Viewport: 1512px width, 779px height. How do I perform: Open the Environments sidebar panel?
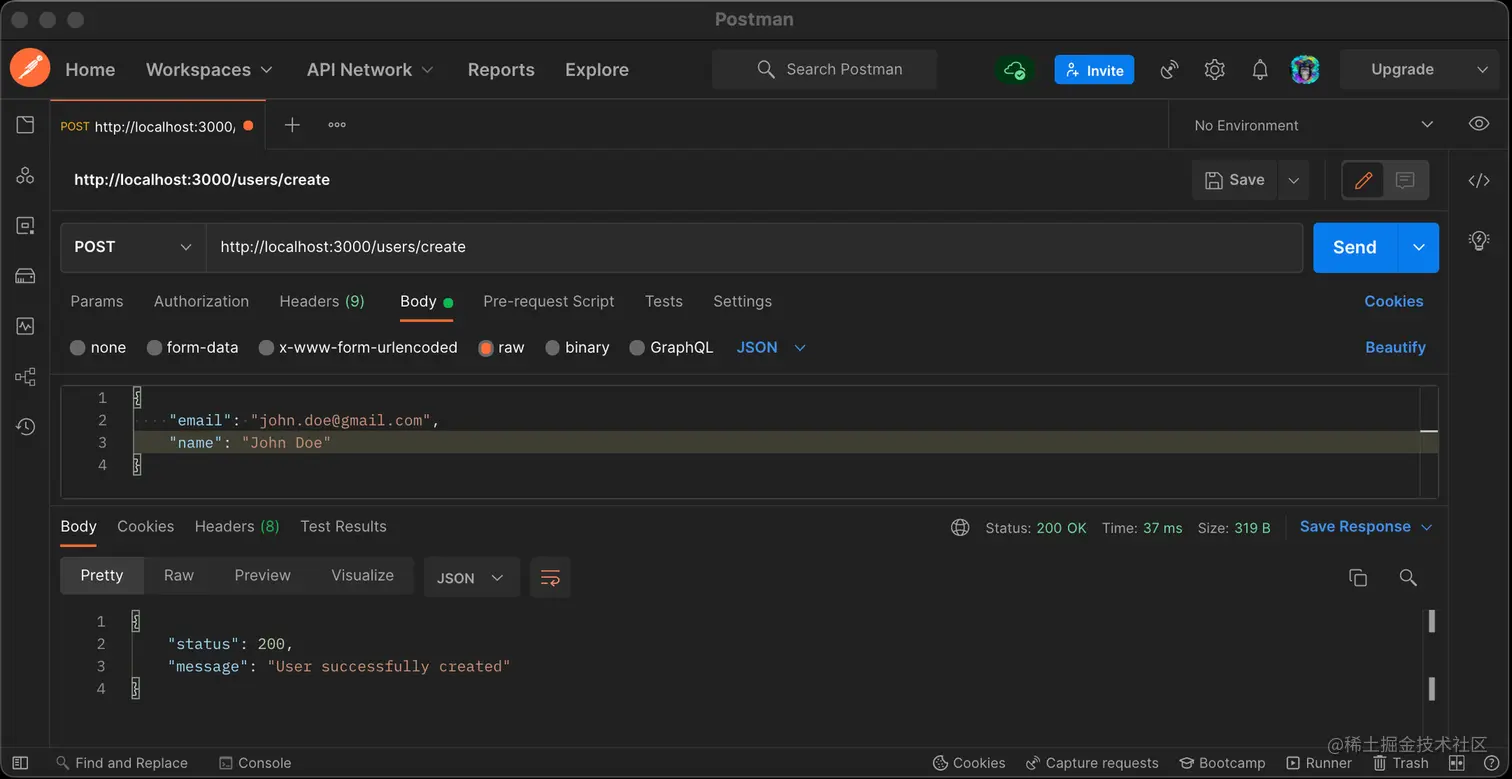[25, 225]
